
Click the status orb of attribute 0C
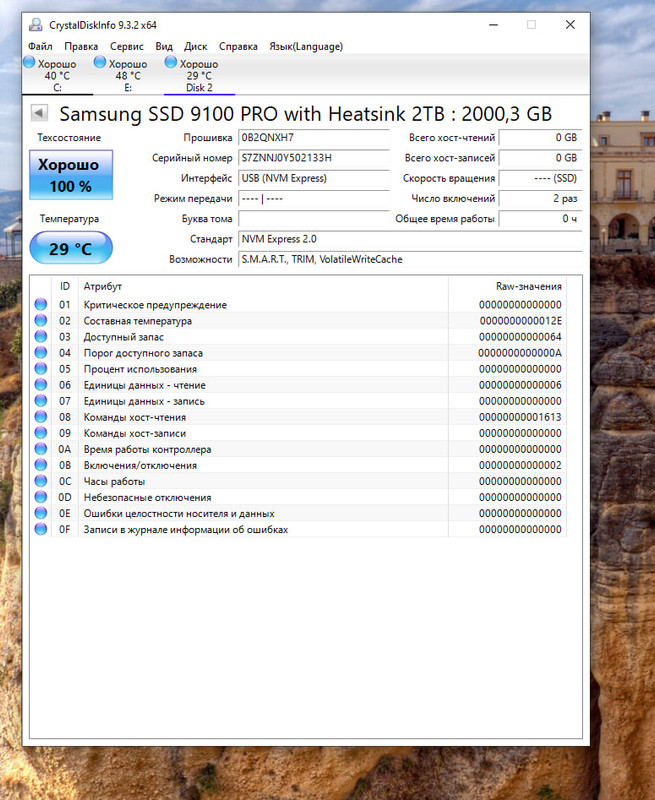[41, 481]
